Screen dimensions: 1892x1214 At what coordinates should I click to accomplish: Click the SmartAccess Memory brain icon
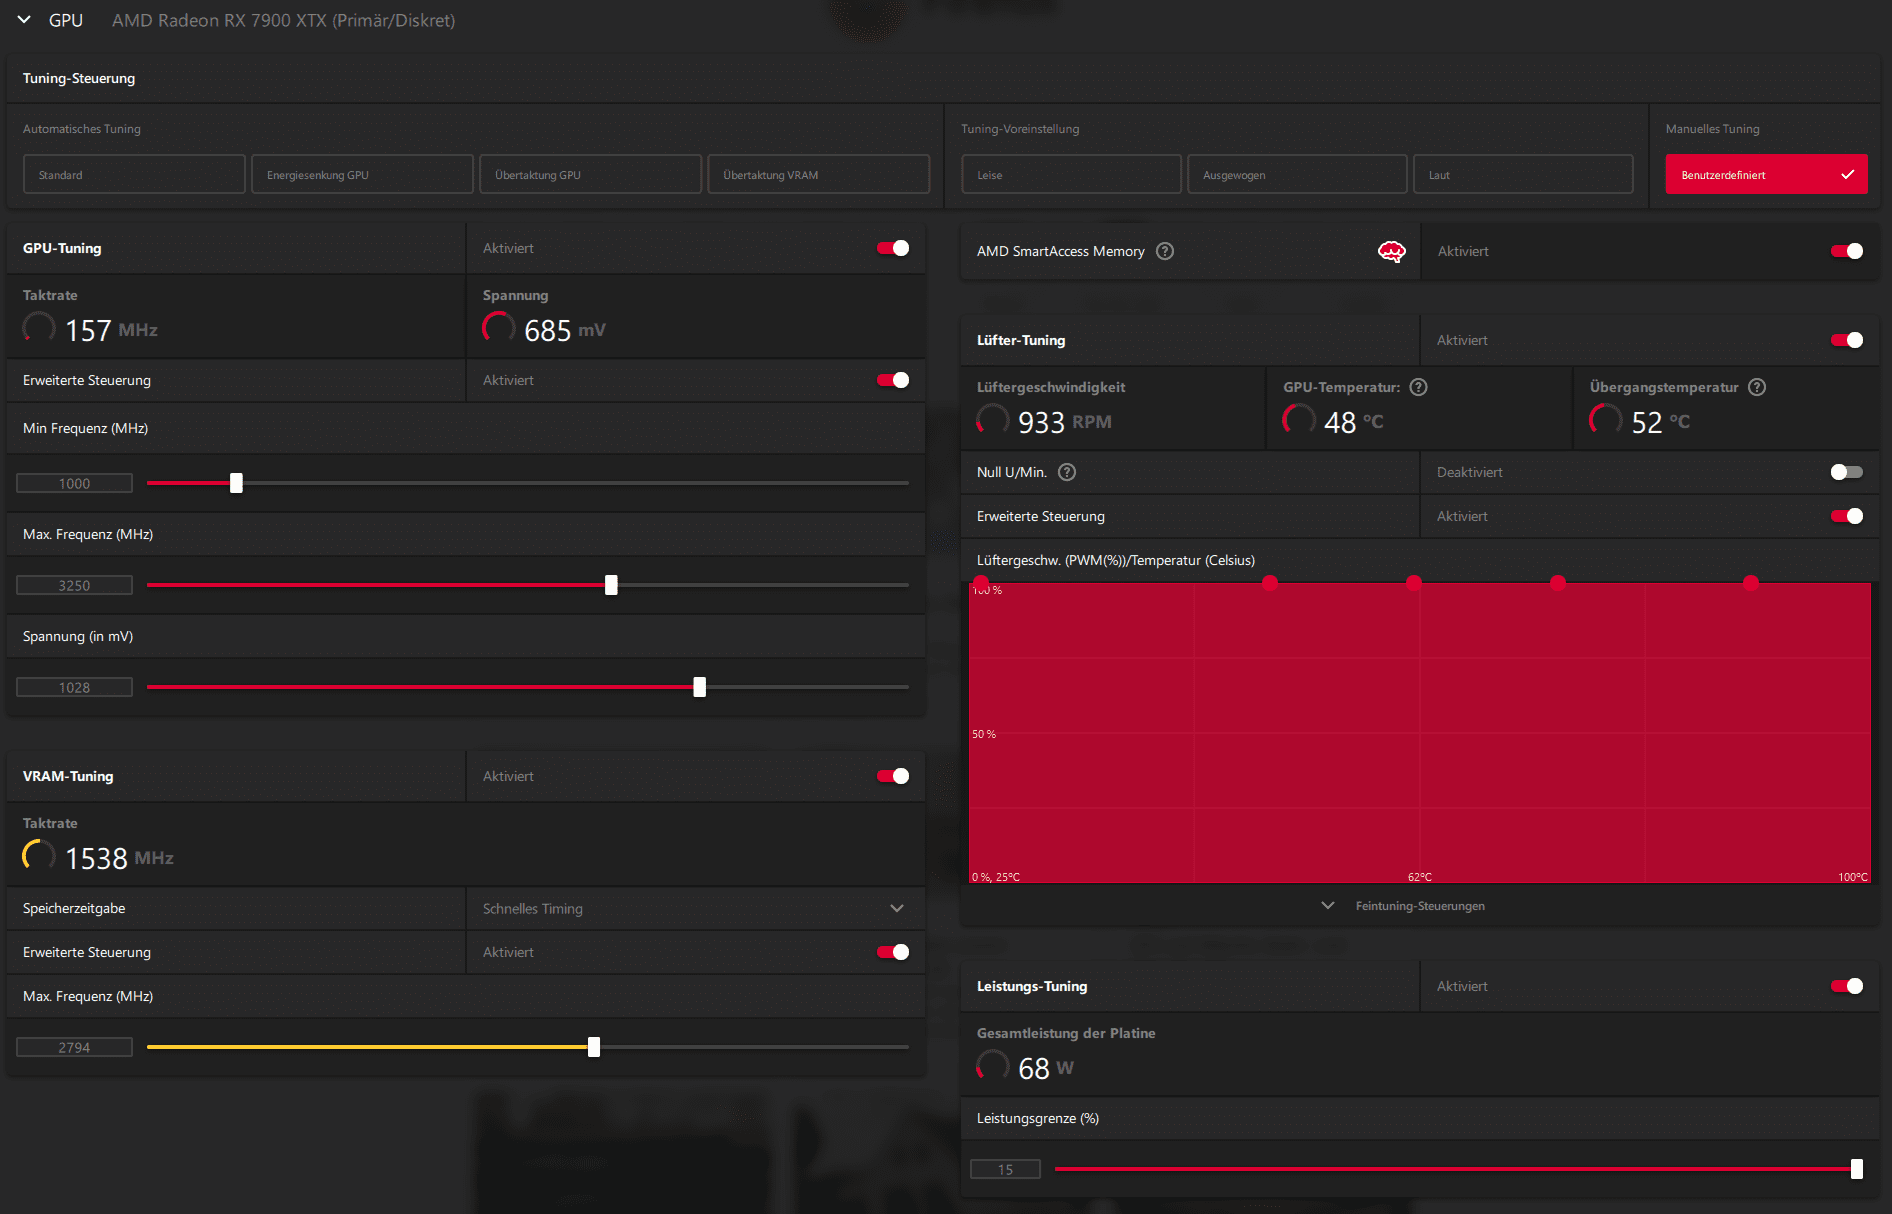click(1391, 251)
